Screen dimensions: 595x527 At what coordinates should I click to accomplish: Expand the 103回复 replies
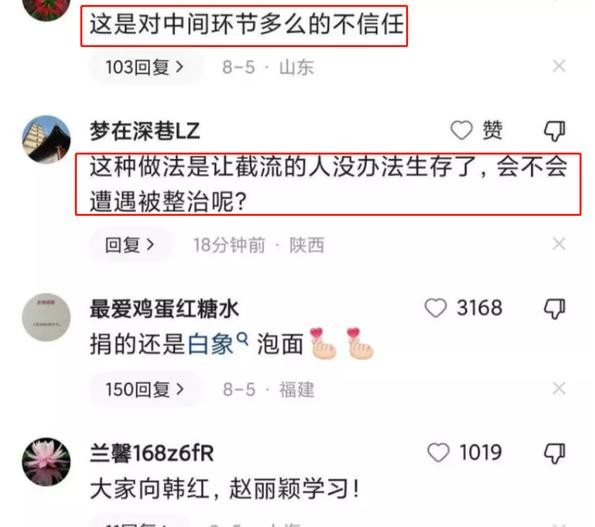[145, 68]
